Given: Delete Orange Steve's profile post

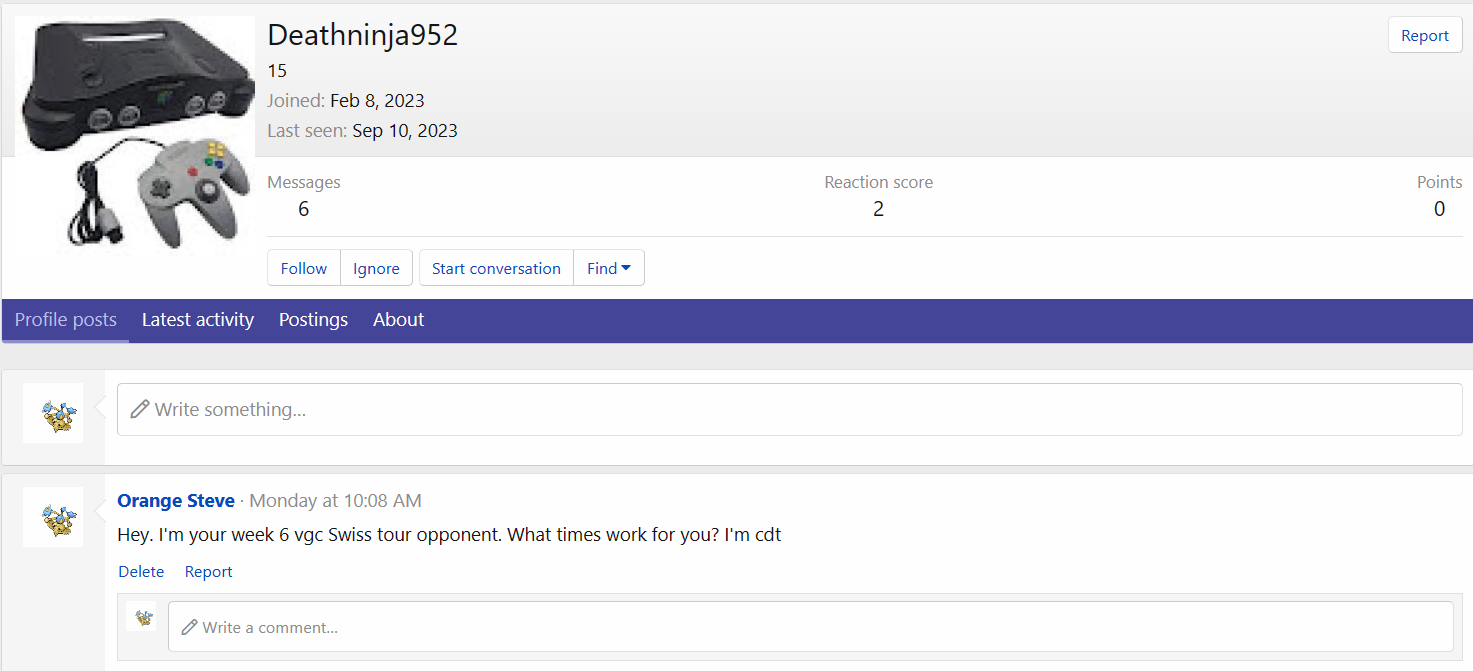Looking at the screenshot, I should pyautogui.click(x=141, y=572).
